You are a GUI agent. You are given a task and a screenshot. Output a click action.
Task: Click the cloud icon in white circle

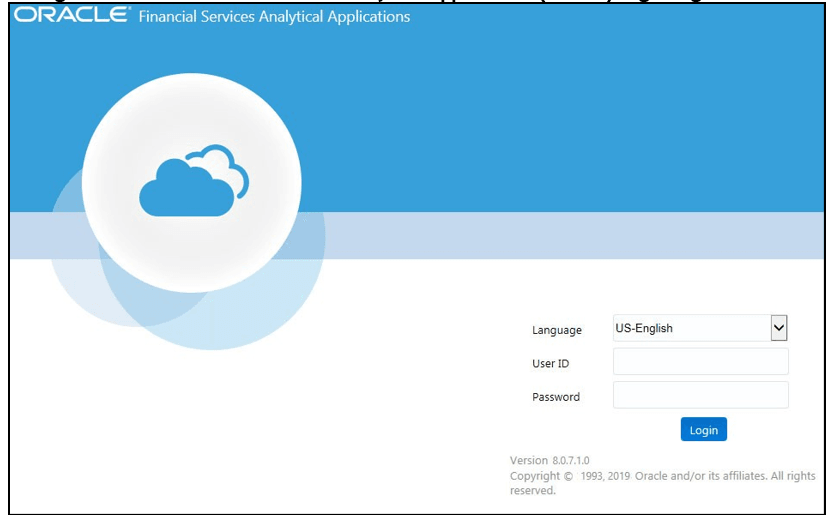tap(194, 181)
